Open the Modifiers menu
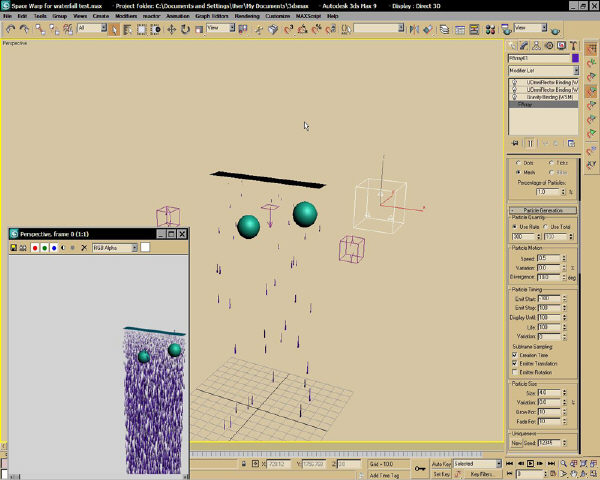The height and width of the screenshot is (480, 600). click(126, 16)
